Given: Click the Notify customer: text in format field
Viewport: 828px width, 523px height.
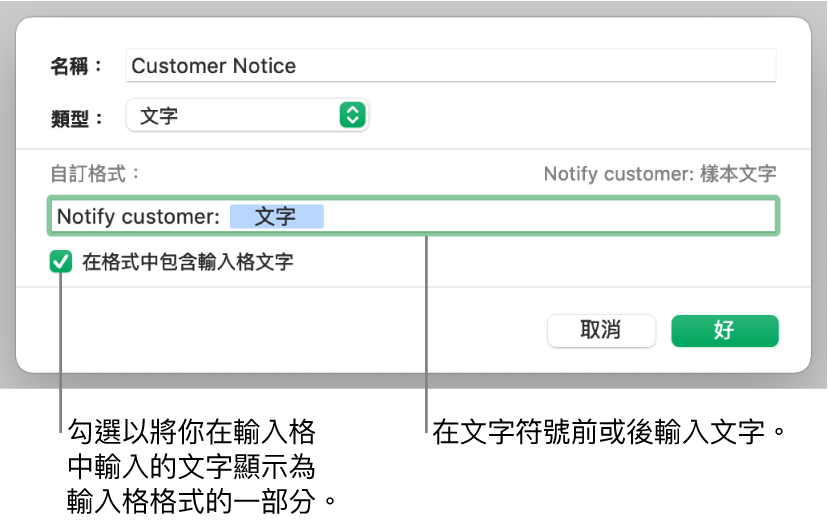Looking at the screenshot, I should (x=138, y=216).
